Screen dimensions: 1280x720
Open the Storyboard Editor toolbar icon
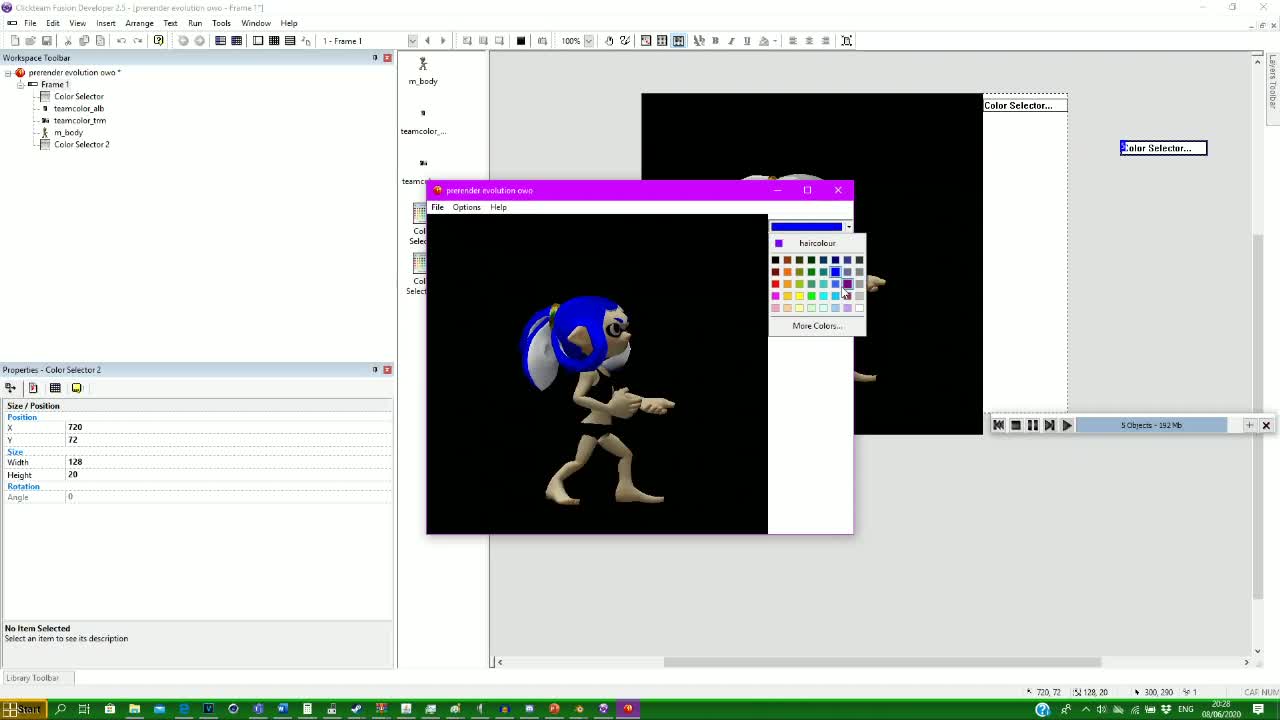tap(220, 41)
